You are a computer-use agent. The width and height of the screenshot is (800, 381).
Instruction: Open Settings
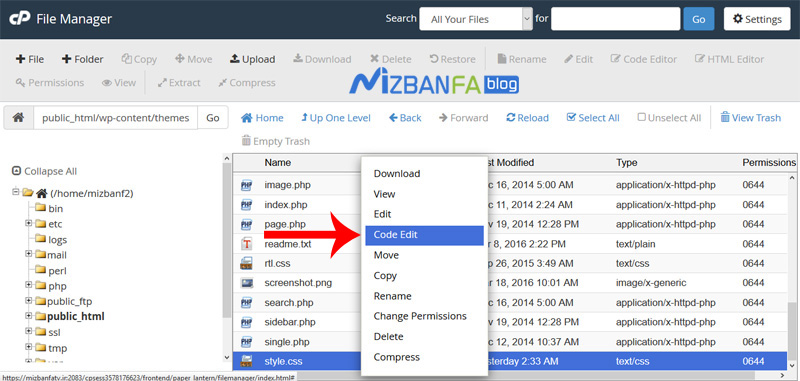tap(757, 19)
